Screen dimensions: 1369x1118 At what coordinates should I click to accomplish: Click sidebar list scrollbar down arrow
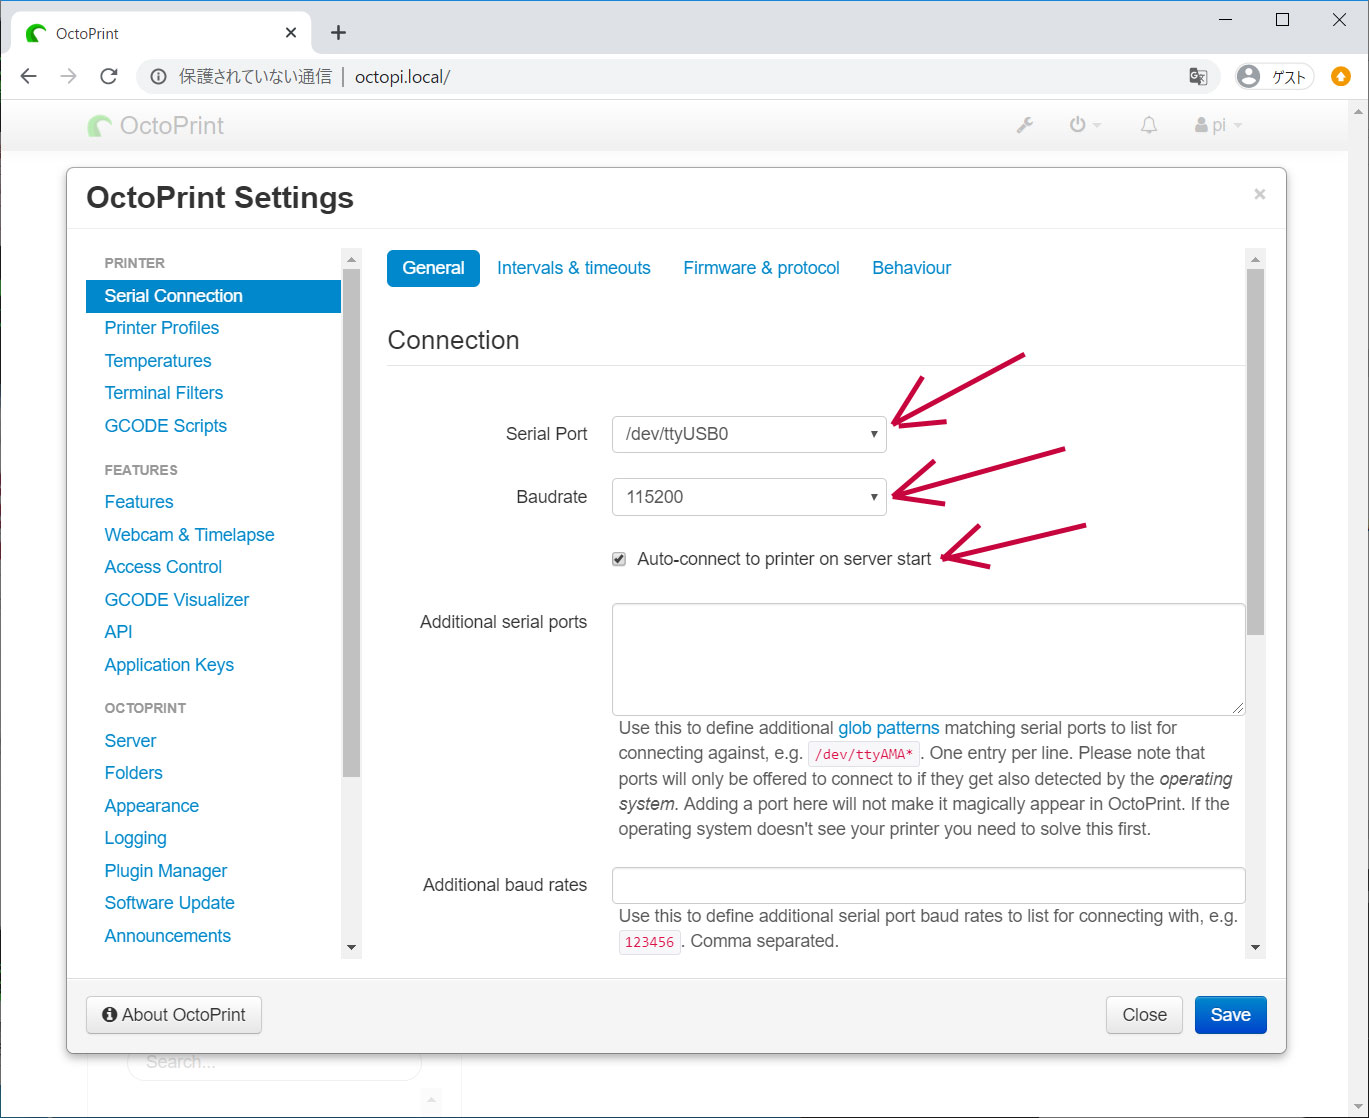click(351, 947)
